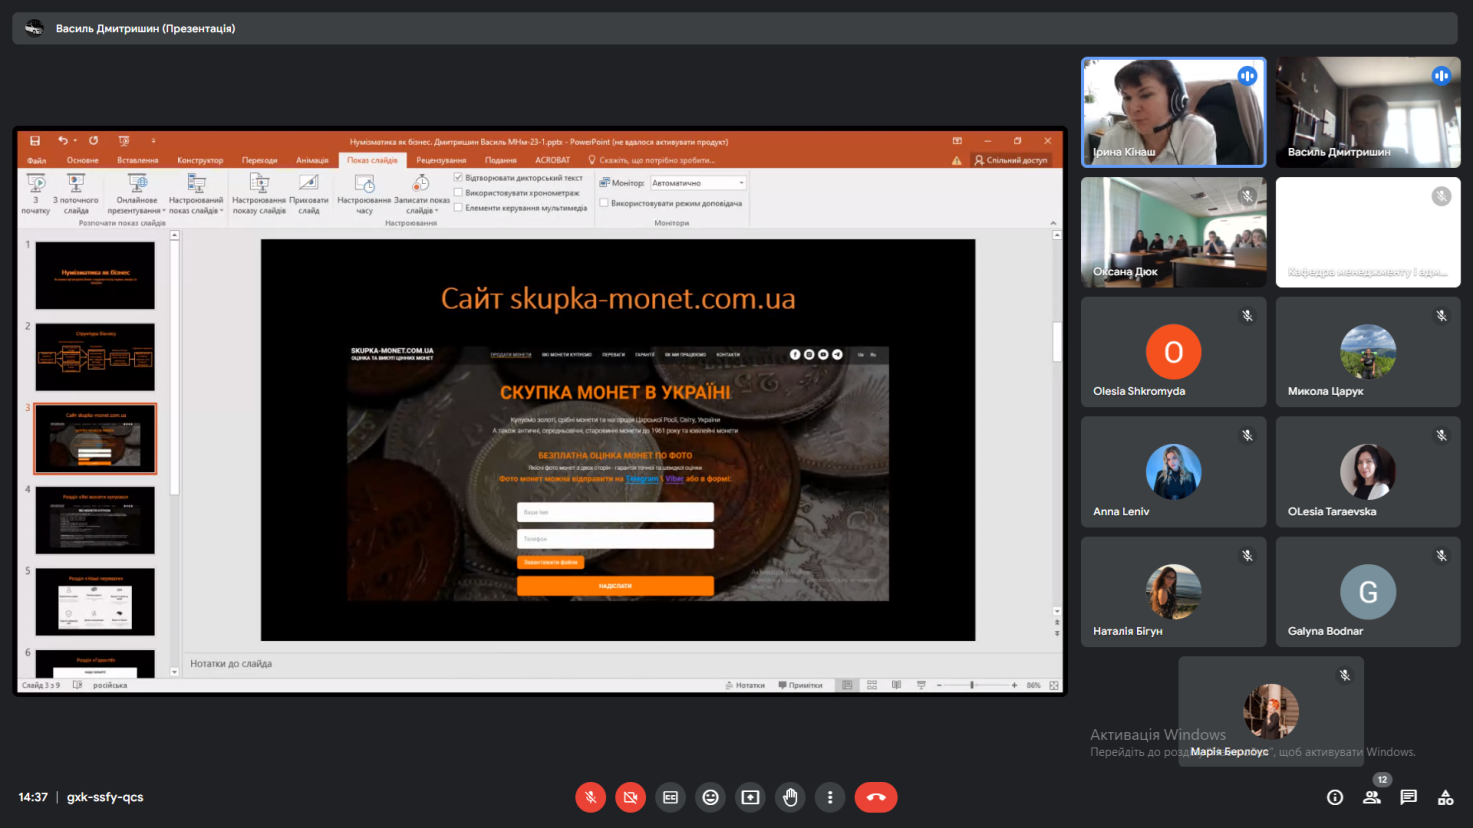Click the 'Скажіть, що потрібно зробити' search box
Screen dimensions: 1473x828
click(651, 160)
